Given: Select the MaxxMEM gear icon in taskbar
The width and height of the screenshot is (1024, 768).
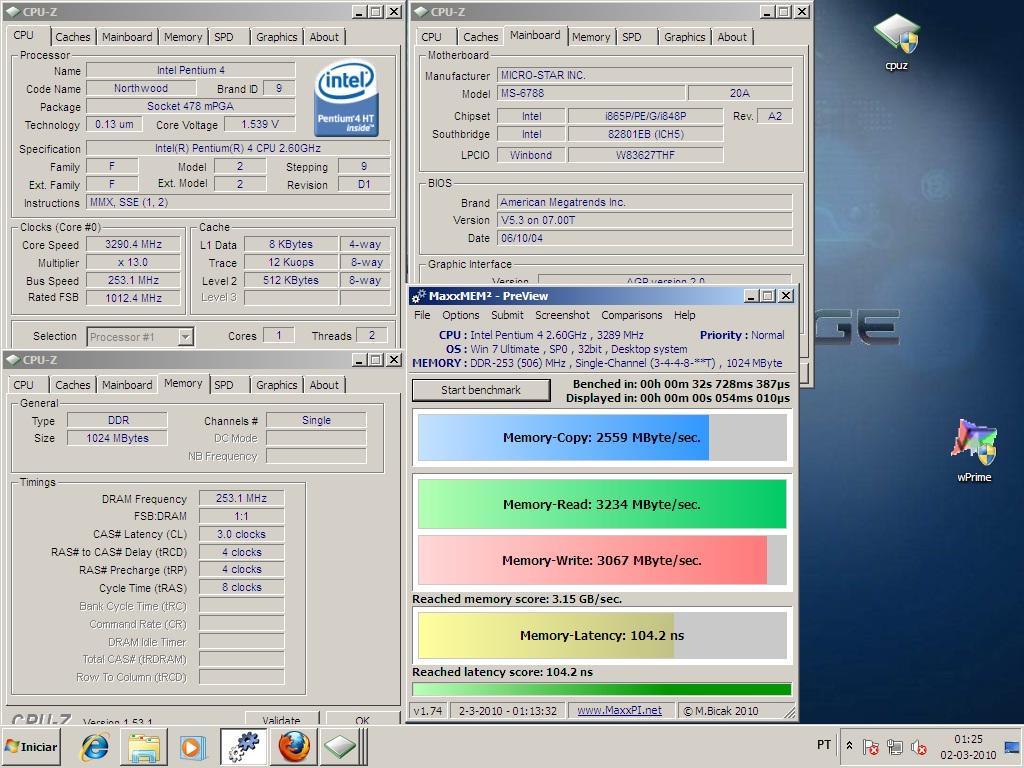Looking at the screenshot, I should [x=244, y=746].
